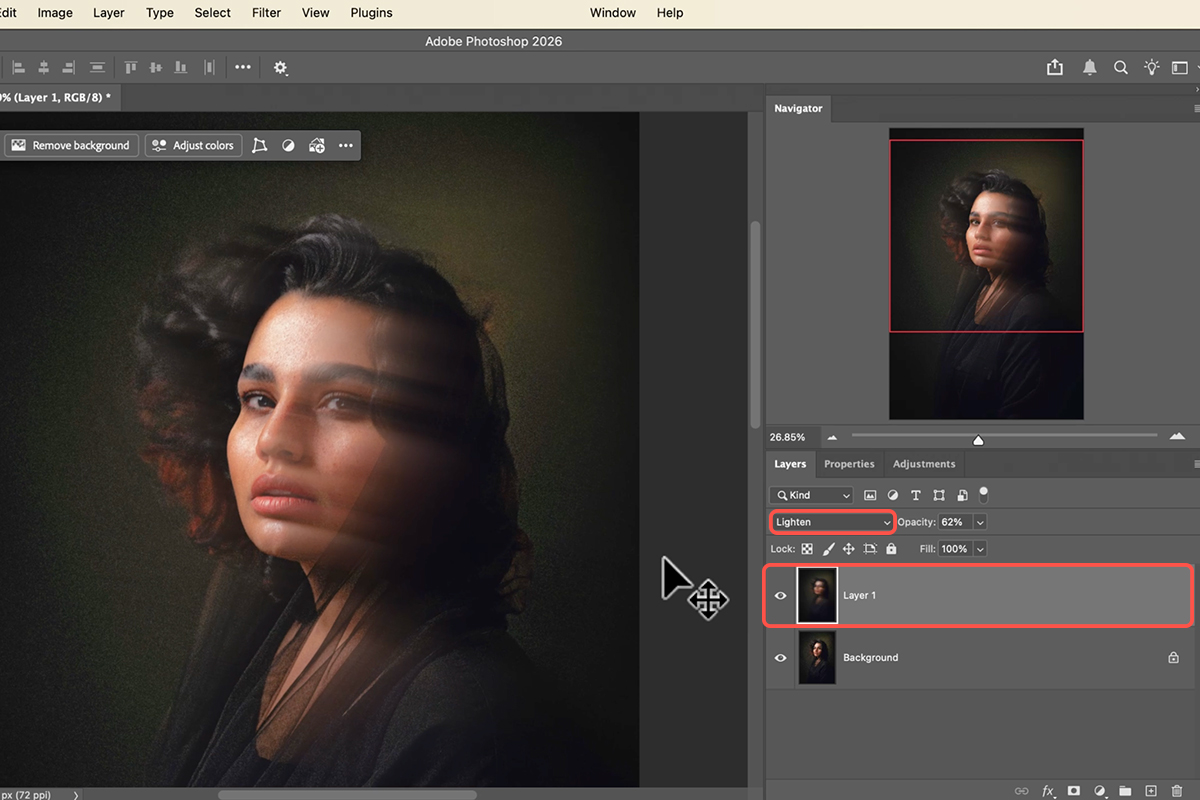Image resolution: width=1200 pixels, height=800 pixels.
Task: Click the text layer filter icon
Action: 915,495
